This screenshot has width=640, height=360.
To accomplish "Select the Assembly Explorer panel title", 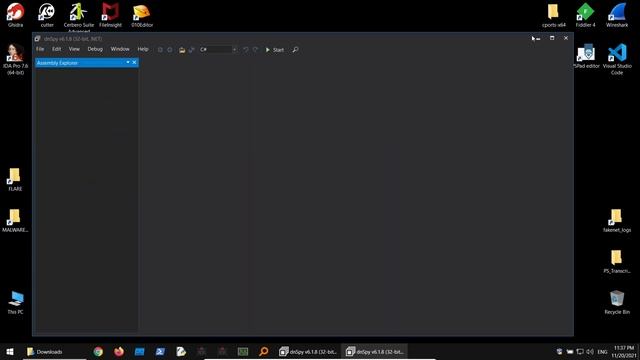I will coord(57,63).
